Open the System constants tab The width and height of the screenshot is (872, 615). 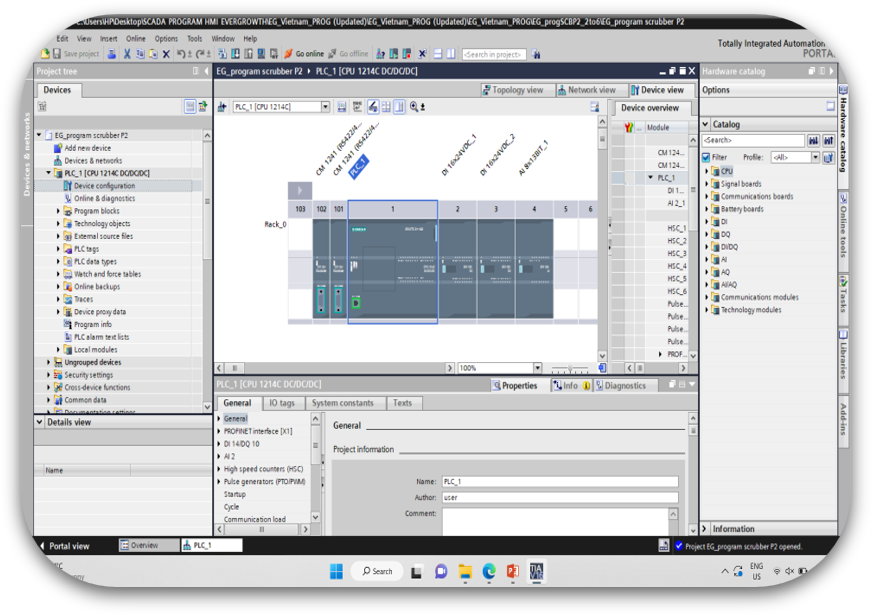(x=343, y=403)
